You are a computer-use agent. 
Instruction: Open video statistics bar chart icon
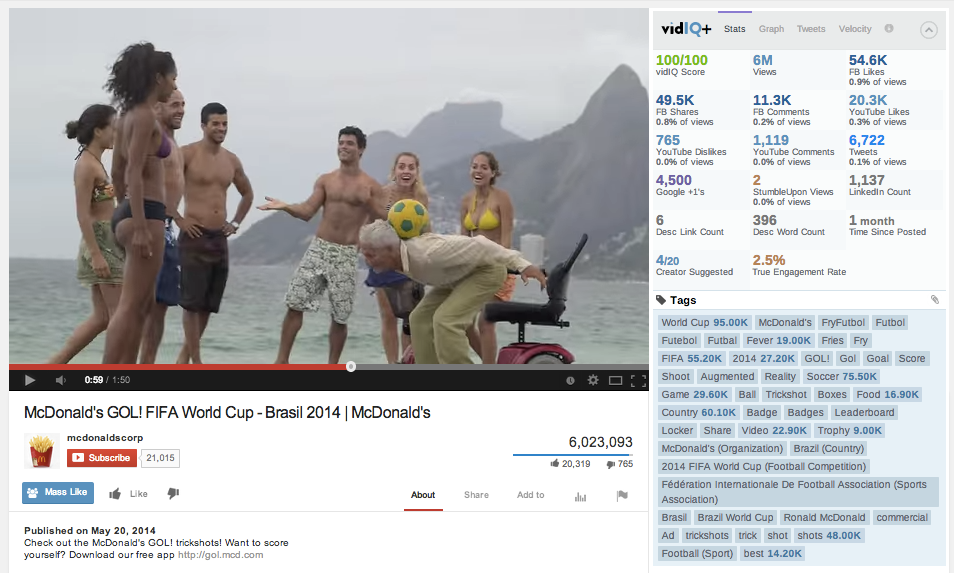pyautogui.click(x=580, y=496)
